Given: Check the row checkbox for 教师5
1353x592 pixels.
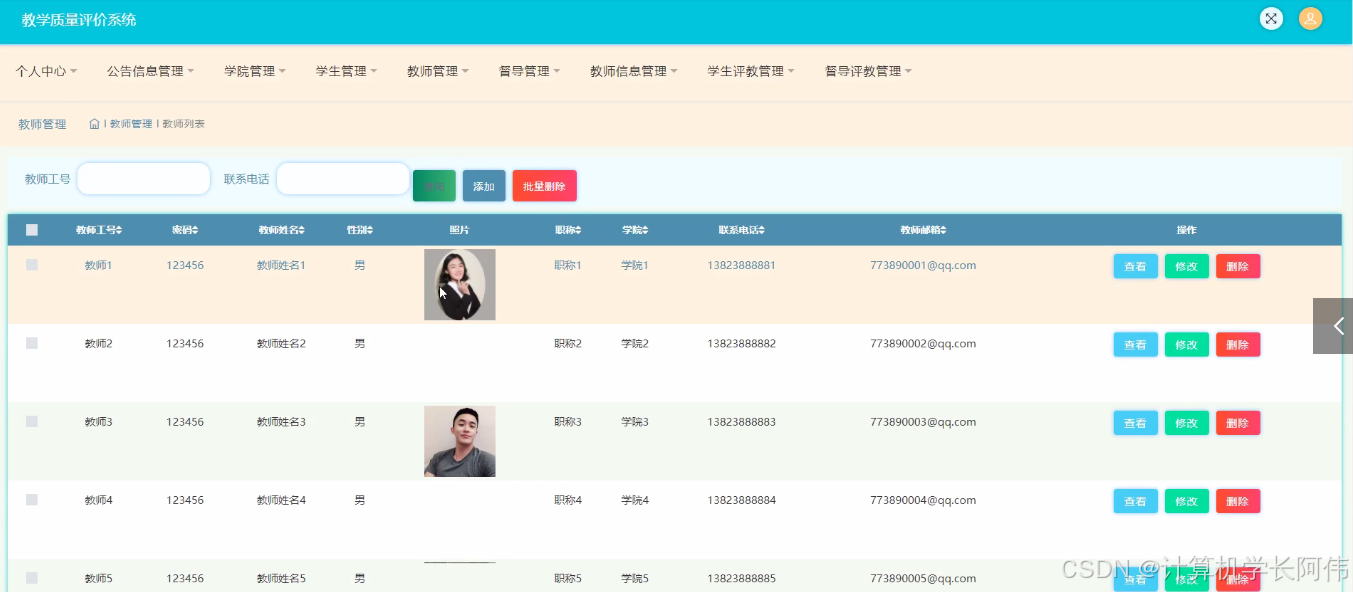Looking at the screenshot, I should click(32, 578).
